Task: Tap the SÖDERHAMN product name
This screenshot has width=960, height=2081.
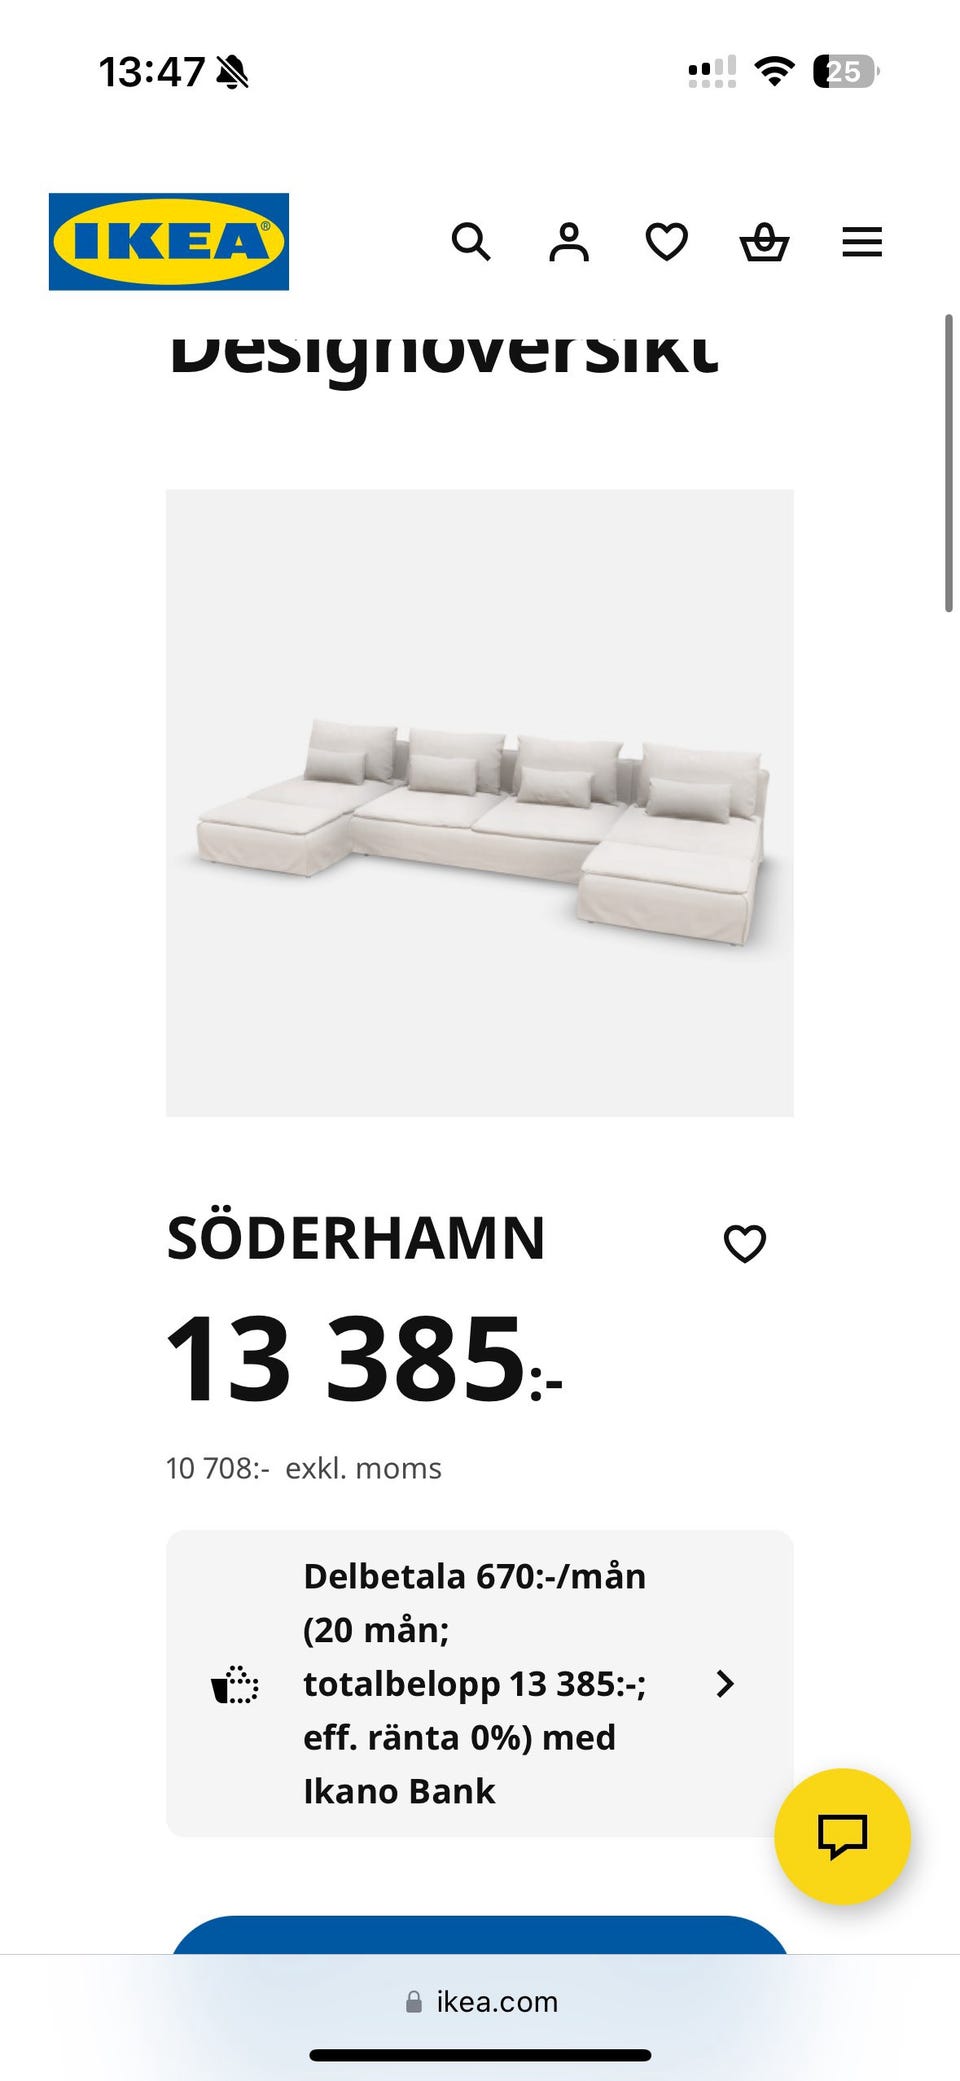Action: tap(356, 1238)
